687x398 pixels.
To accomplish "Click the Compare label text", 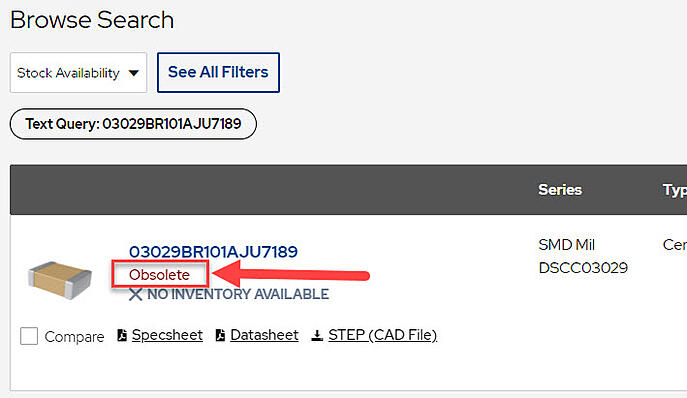I will coord(74,337).
